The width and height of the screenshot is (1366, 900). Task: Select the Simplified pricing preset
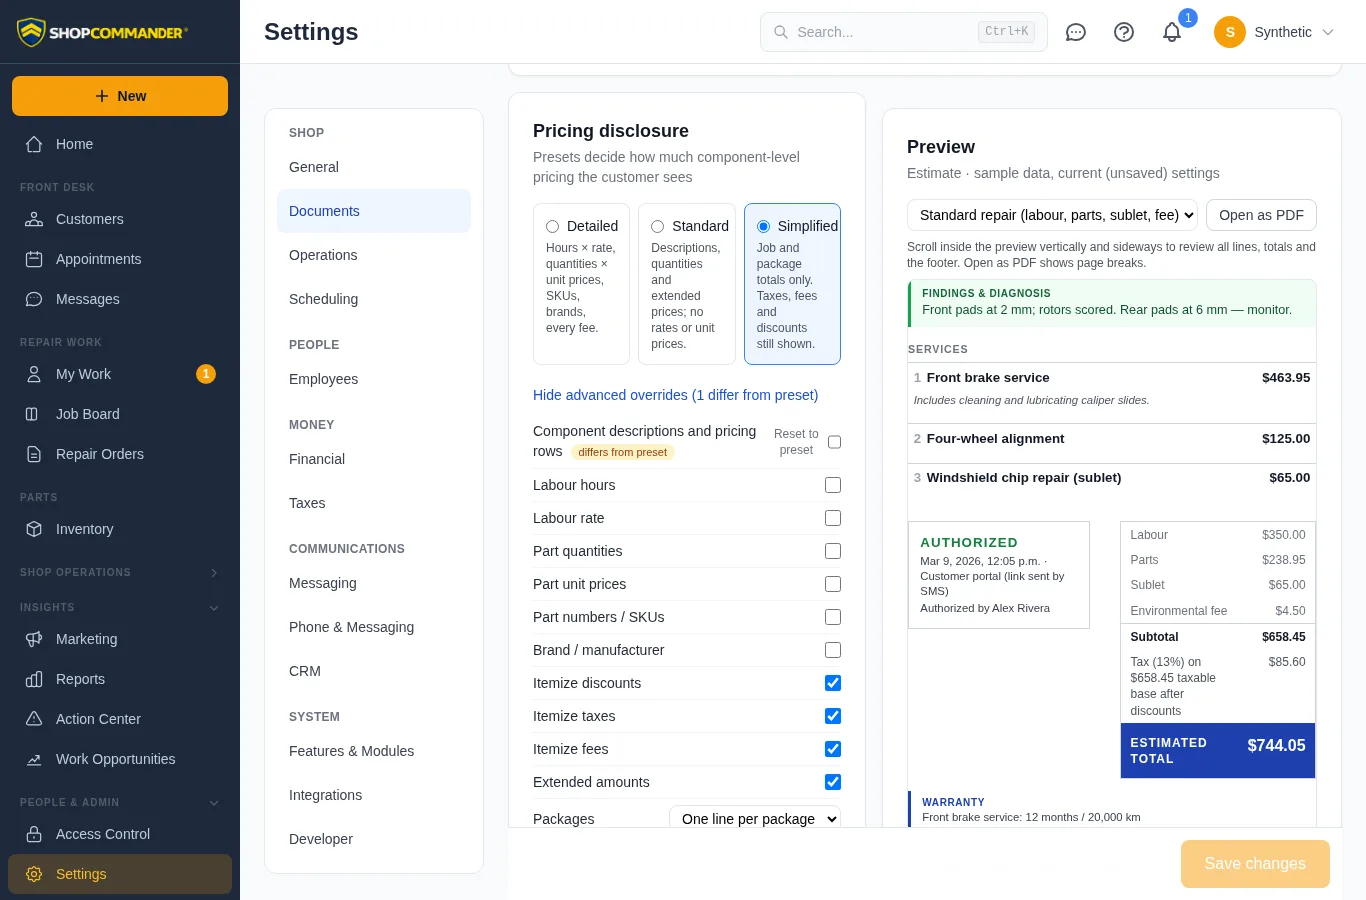792,284
